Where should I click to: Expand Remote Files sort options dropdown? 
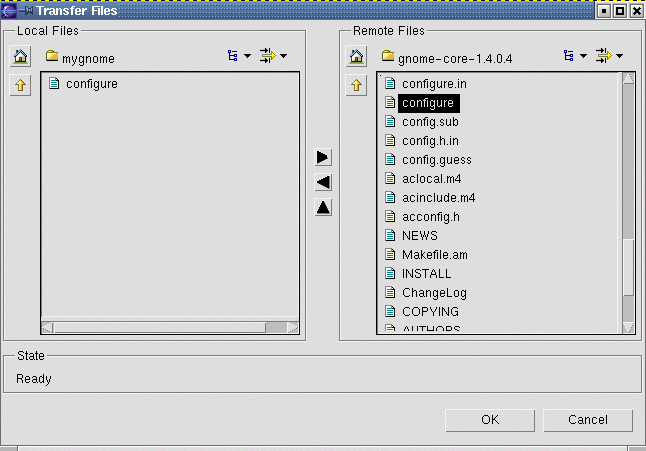pyautogui.click(x=609, y=57)
